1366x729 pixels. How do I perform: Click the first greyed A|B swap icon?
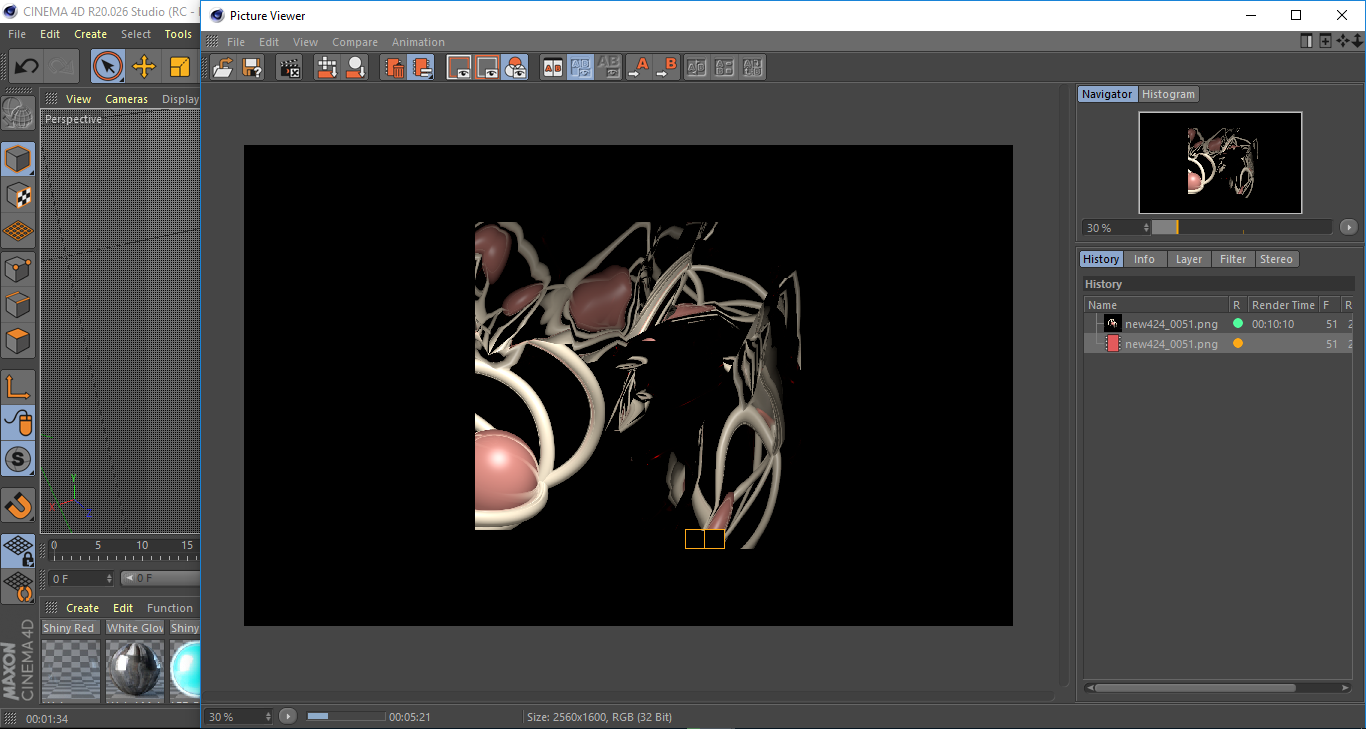point(697,67)
